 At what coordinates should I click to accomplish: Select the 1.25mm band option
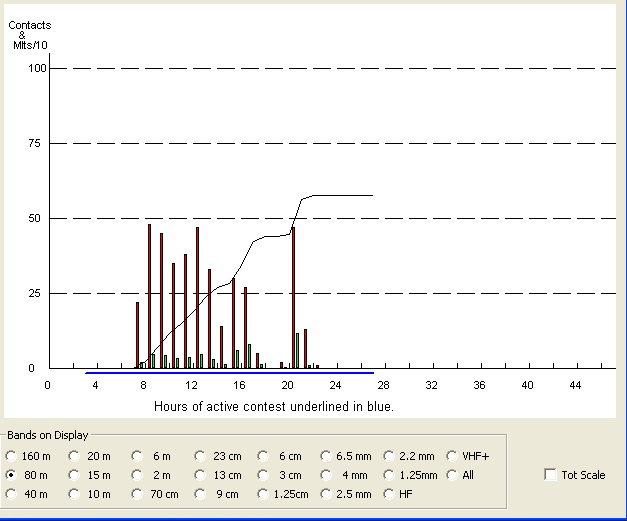(390, 475)
